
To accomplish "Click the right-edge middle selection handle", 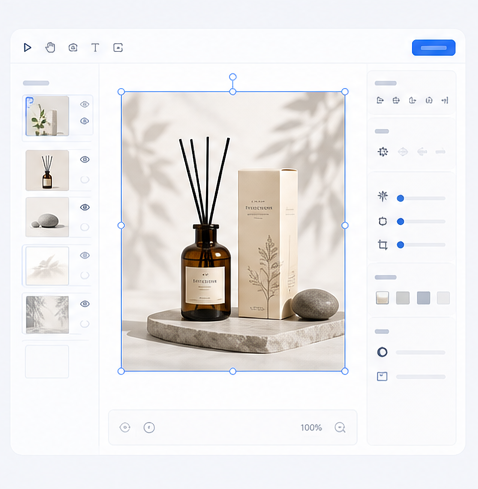I will (345, 226).
